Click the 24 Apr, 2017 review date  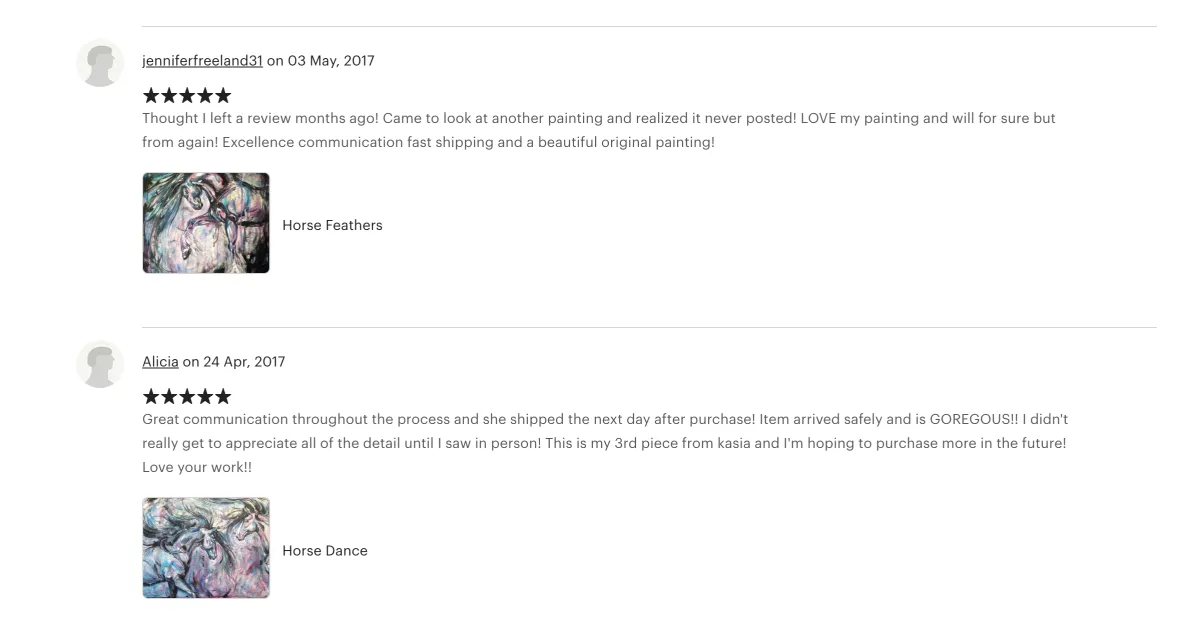pos(244,362)
